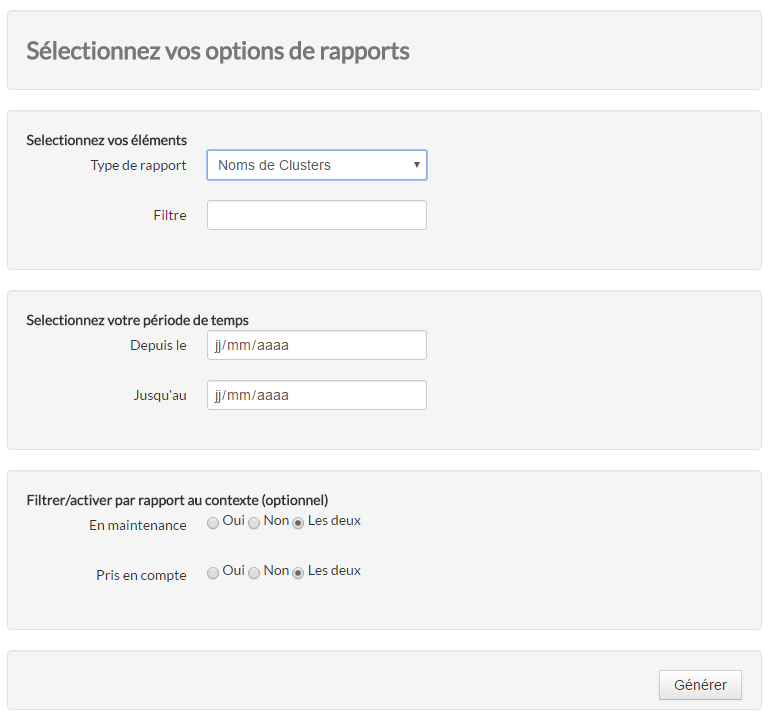Select Non for En maintenance
772x715 pixels.
point(254,523)
